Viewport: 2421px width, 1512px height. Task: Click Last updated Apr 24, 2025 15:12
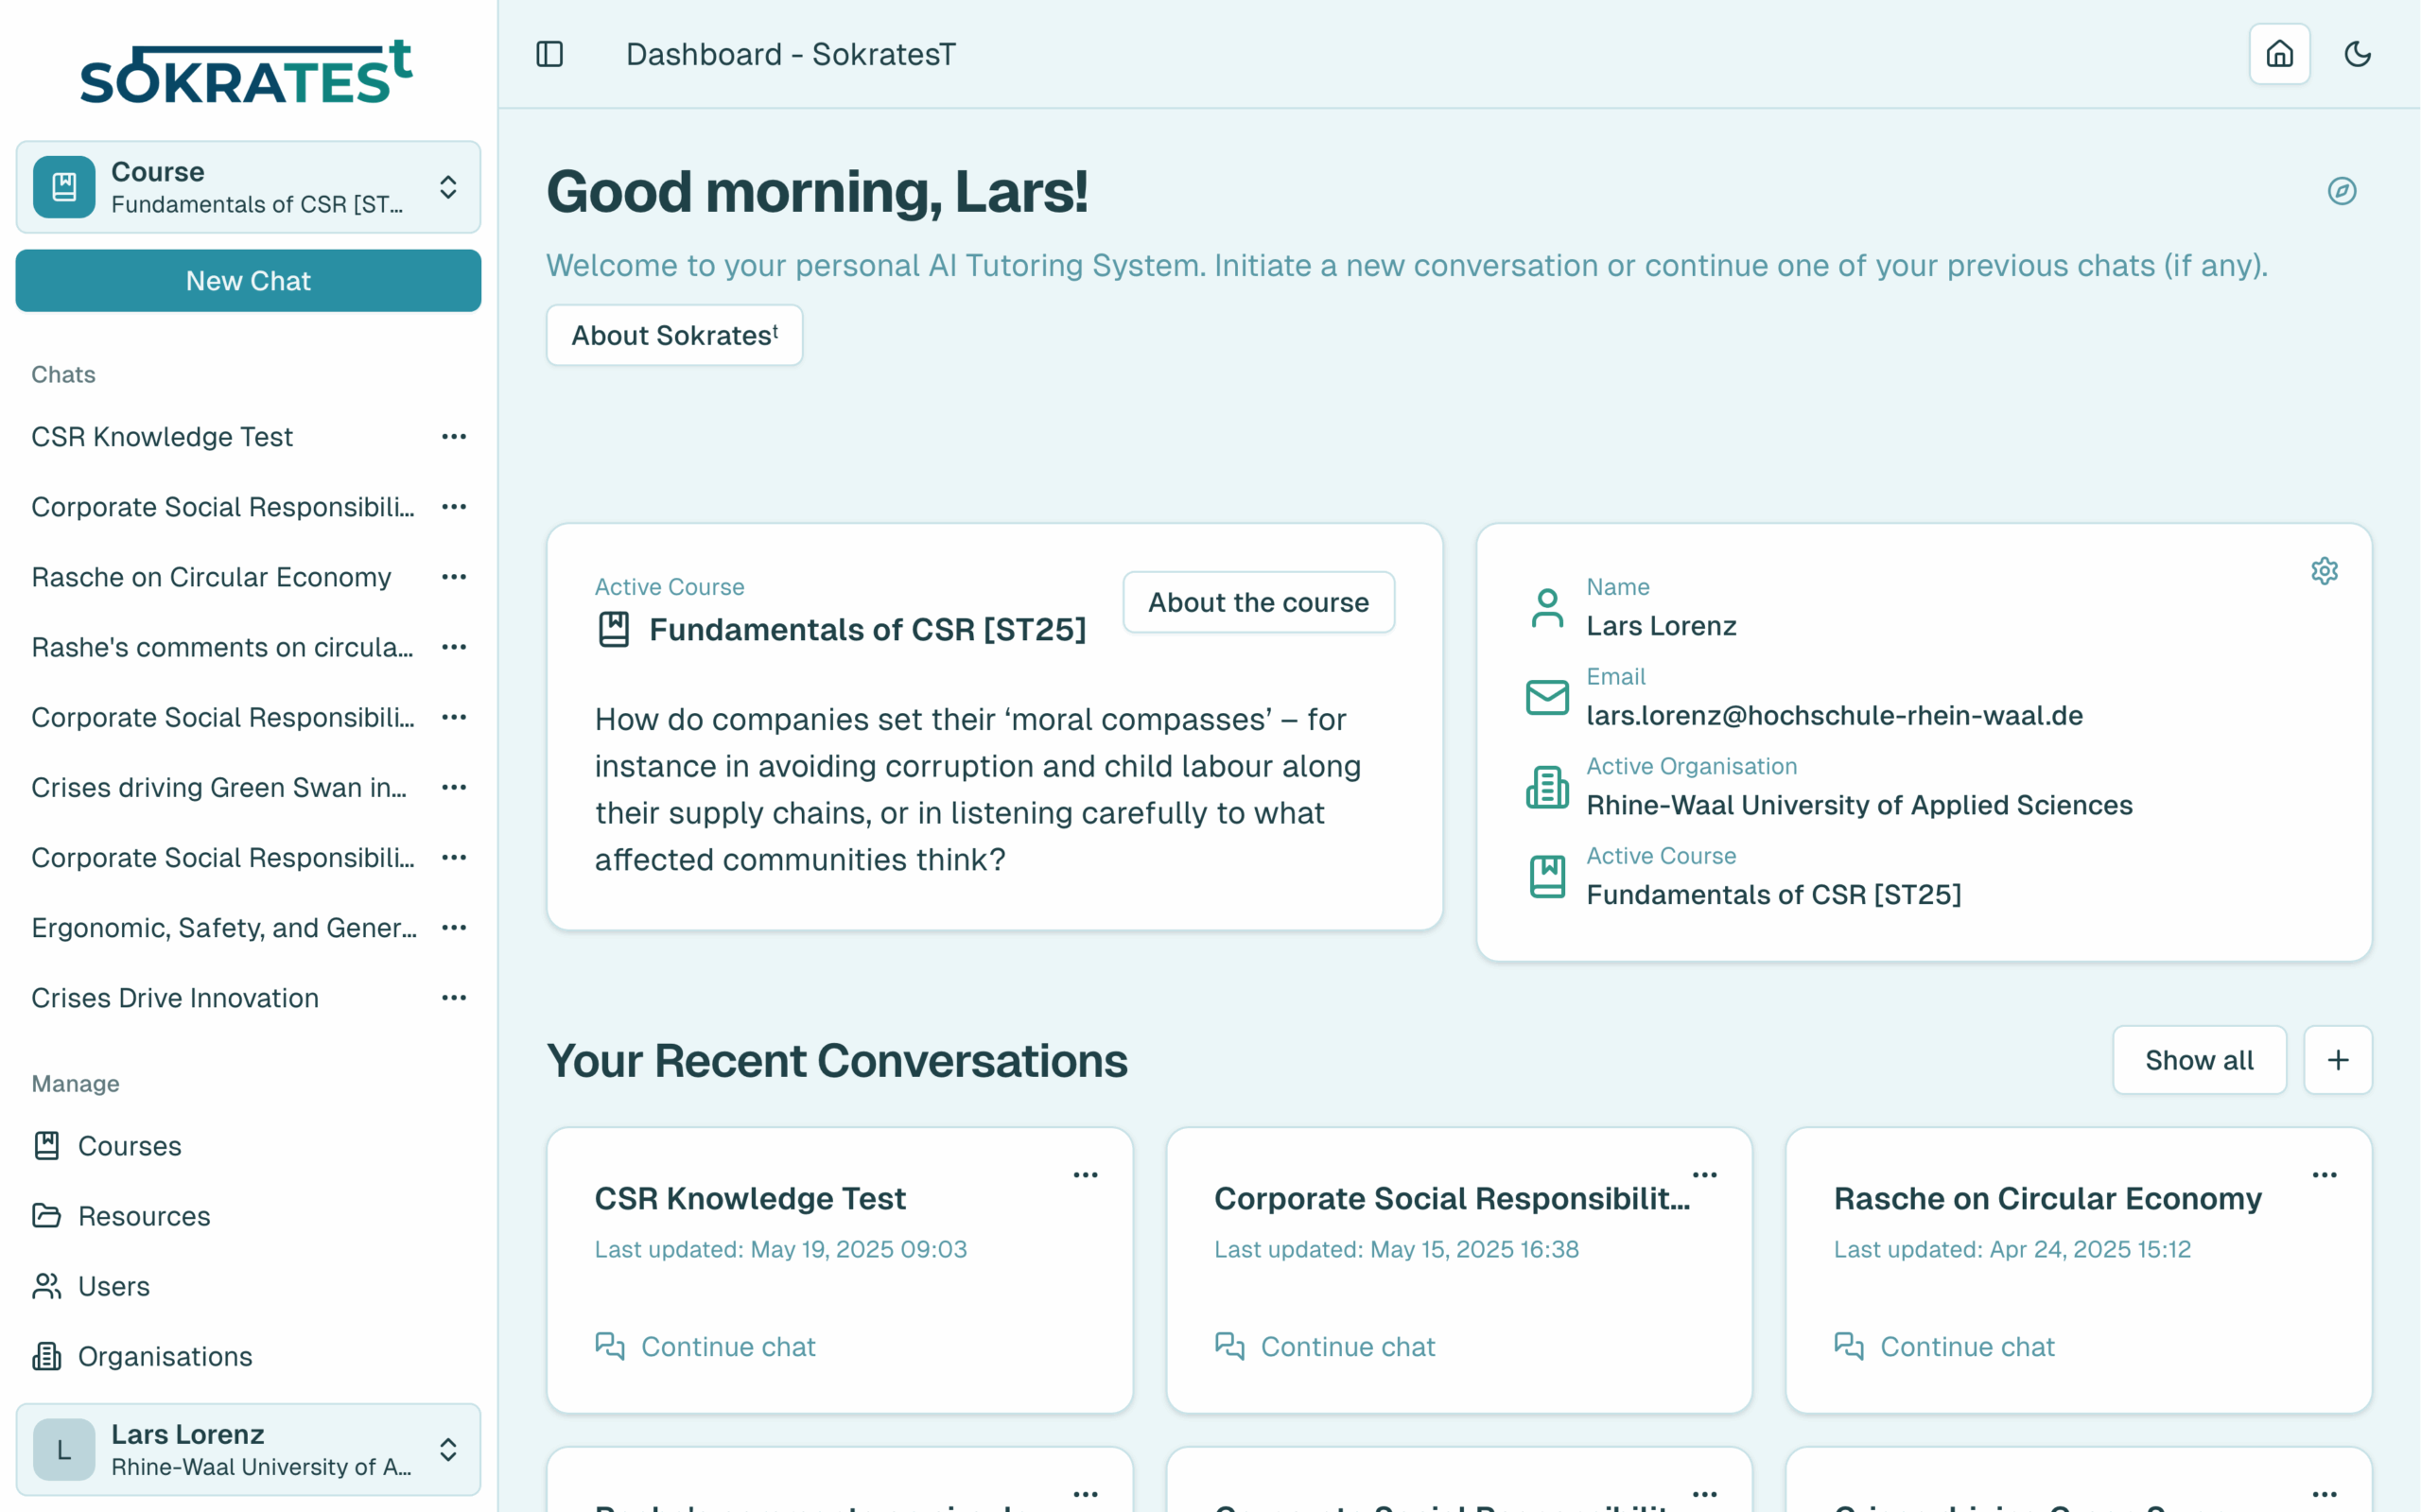click(2012, 1250)
